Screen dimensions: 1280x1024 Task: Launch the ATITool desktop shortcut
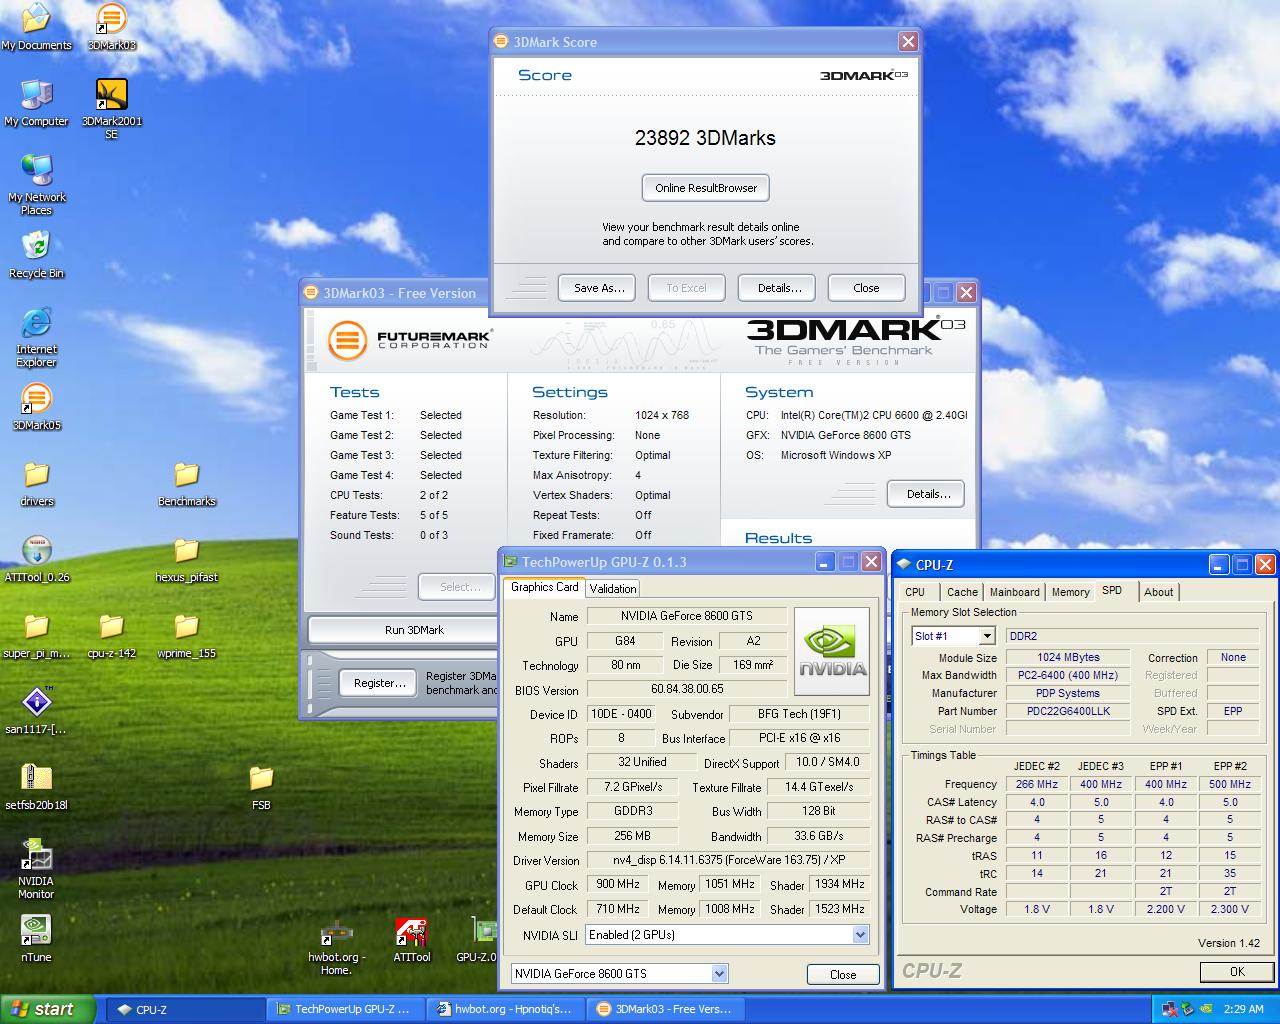tap(411, 940)
